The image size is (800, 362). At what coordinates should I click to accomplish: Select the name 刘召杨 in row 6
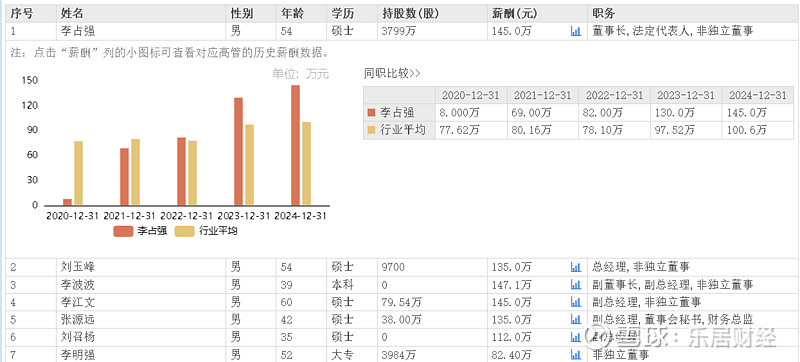coord(78,337)
